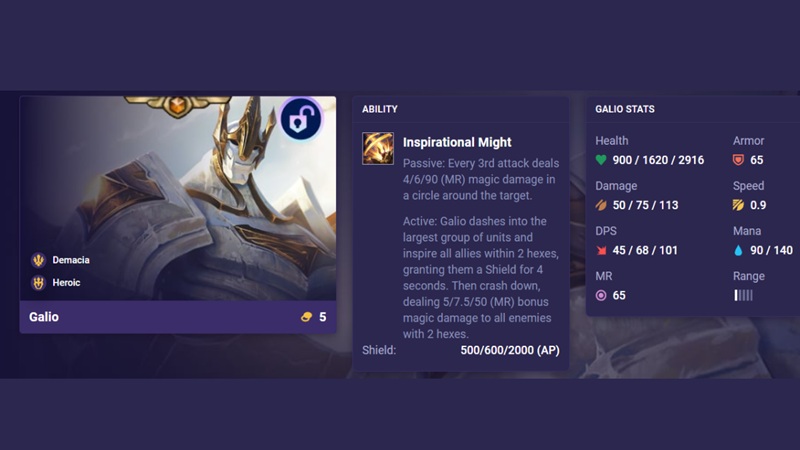Select the Demacia trait label
The image size is (800, 450).
tap(71, 260)
